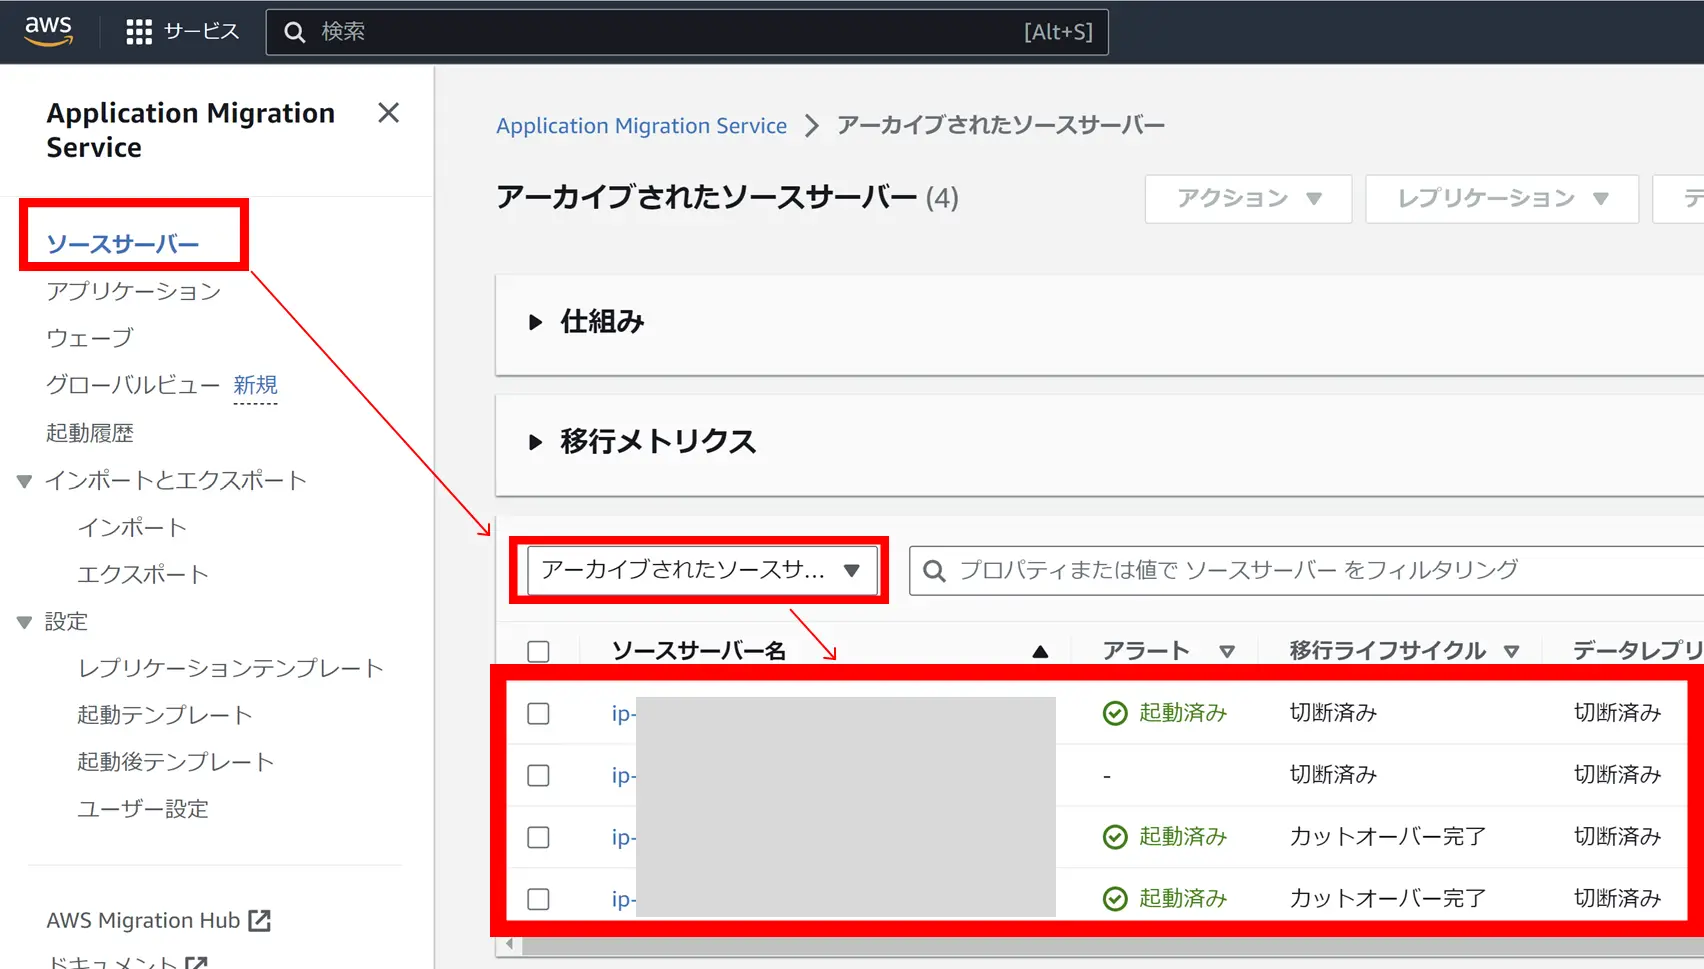Open ユーザー設定 in the sidebar
This screenshot has width=1704, height=969.
(x=143, y=809)
